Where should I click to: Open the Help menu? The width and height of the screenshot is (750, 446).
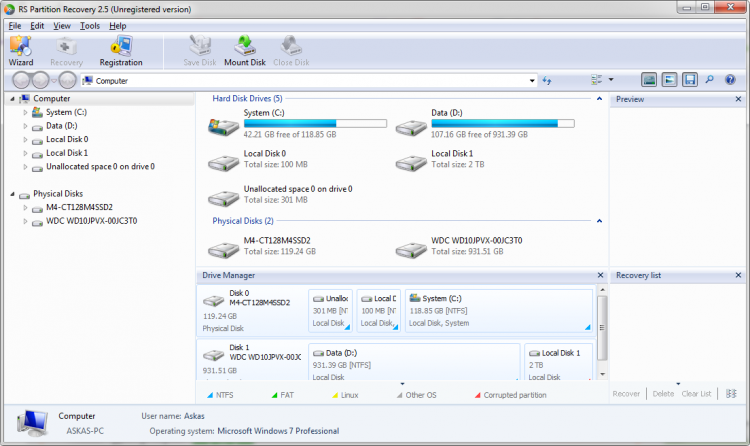click(x=118, y=26)
